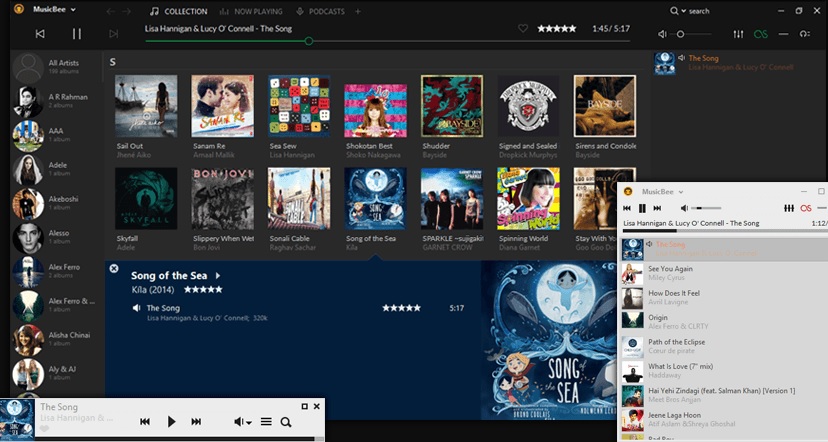
Task: Switch to the Collection tab
Action: coord(178,11)
